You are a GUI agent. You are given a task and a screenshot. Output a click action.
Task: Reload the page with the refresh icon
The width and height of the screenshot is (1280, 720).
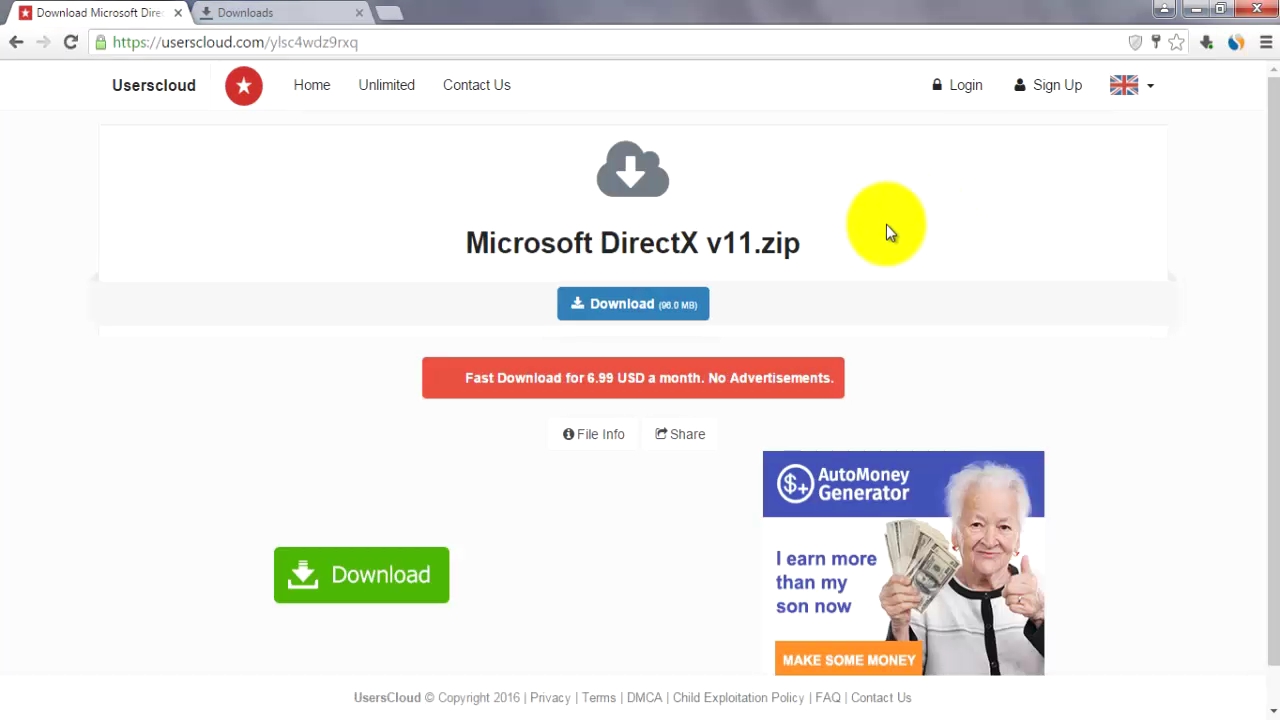coord(70,42)
